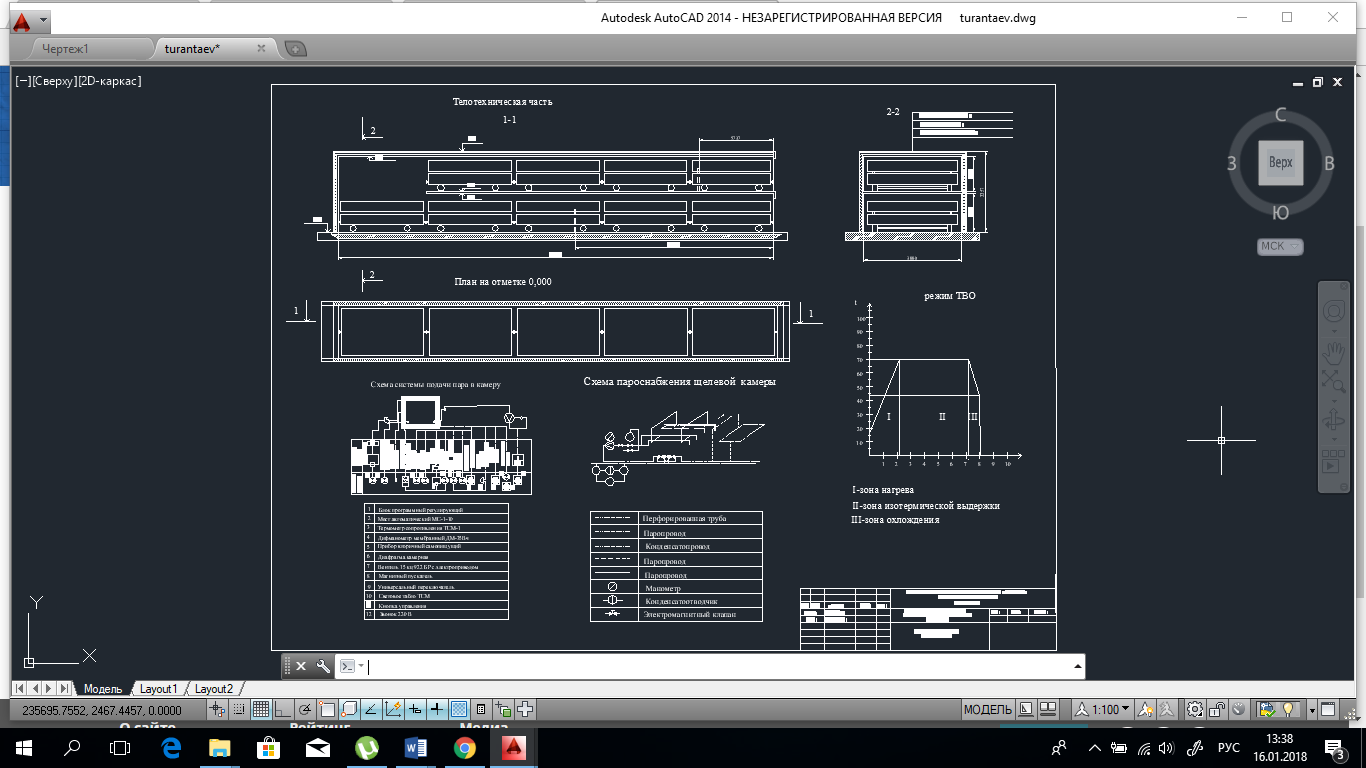
Task: Expand orbit options arrow in navigation bar
Action: pos(1334,441)
